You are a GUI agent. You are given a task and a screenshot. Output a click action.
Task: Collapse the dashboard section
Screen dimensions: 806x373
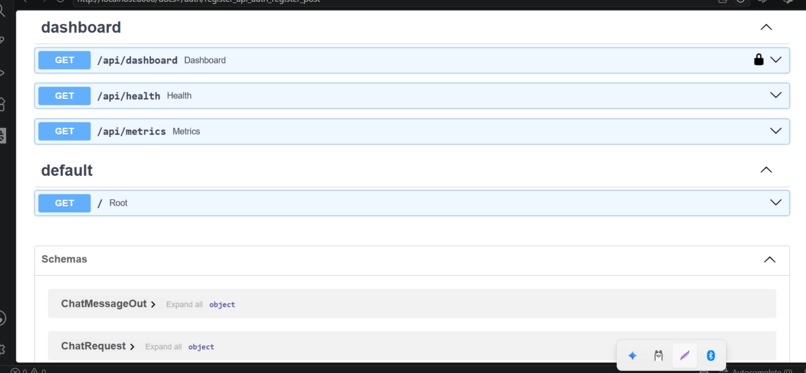(766, 27)
